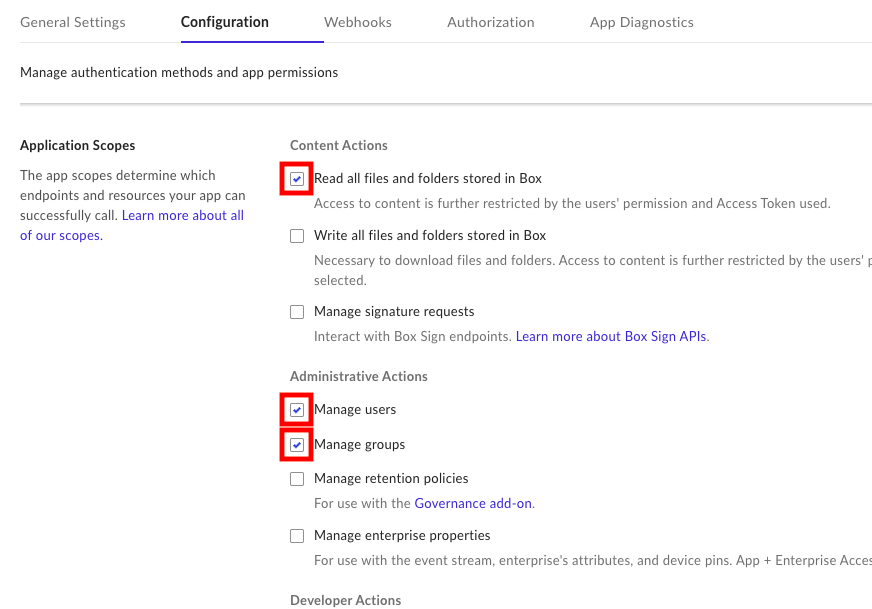Open the Configuration tab
The image size is (872, 609).
coord(224,21)
